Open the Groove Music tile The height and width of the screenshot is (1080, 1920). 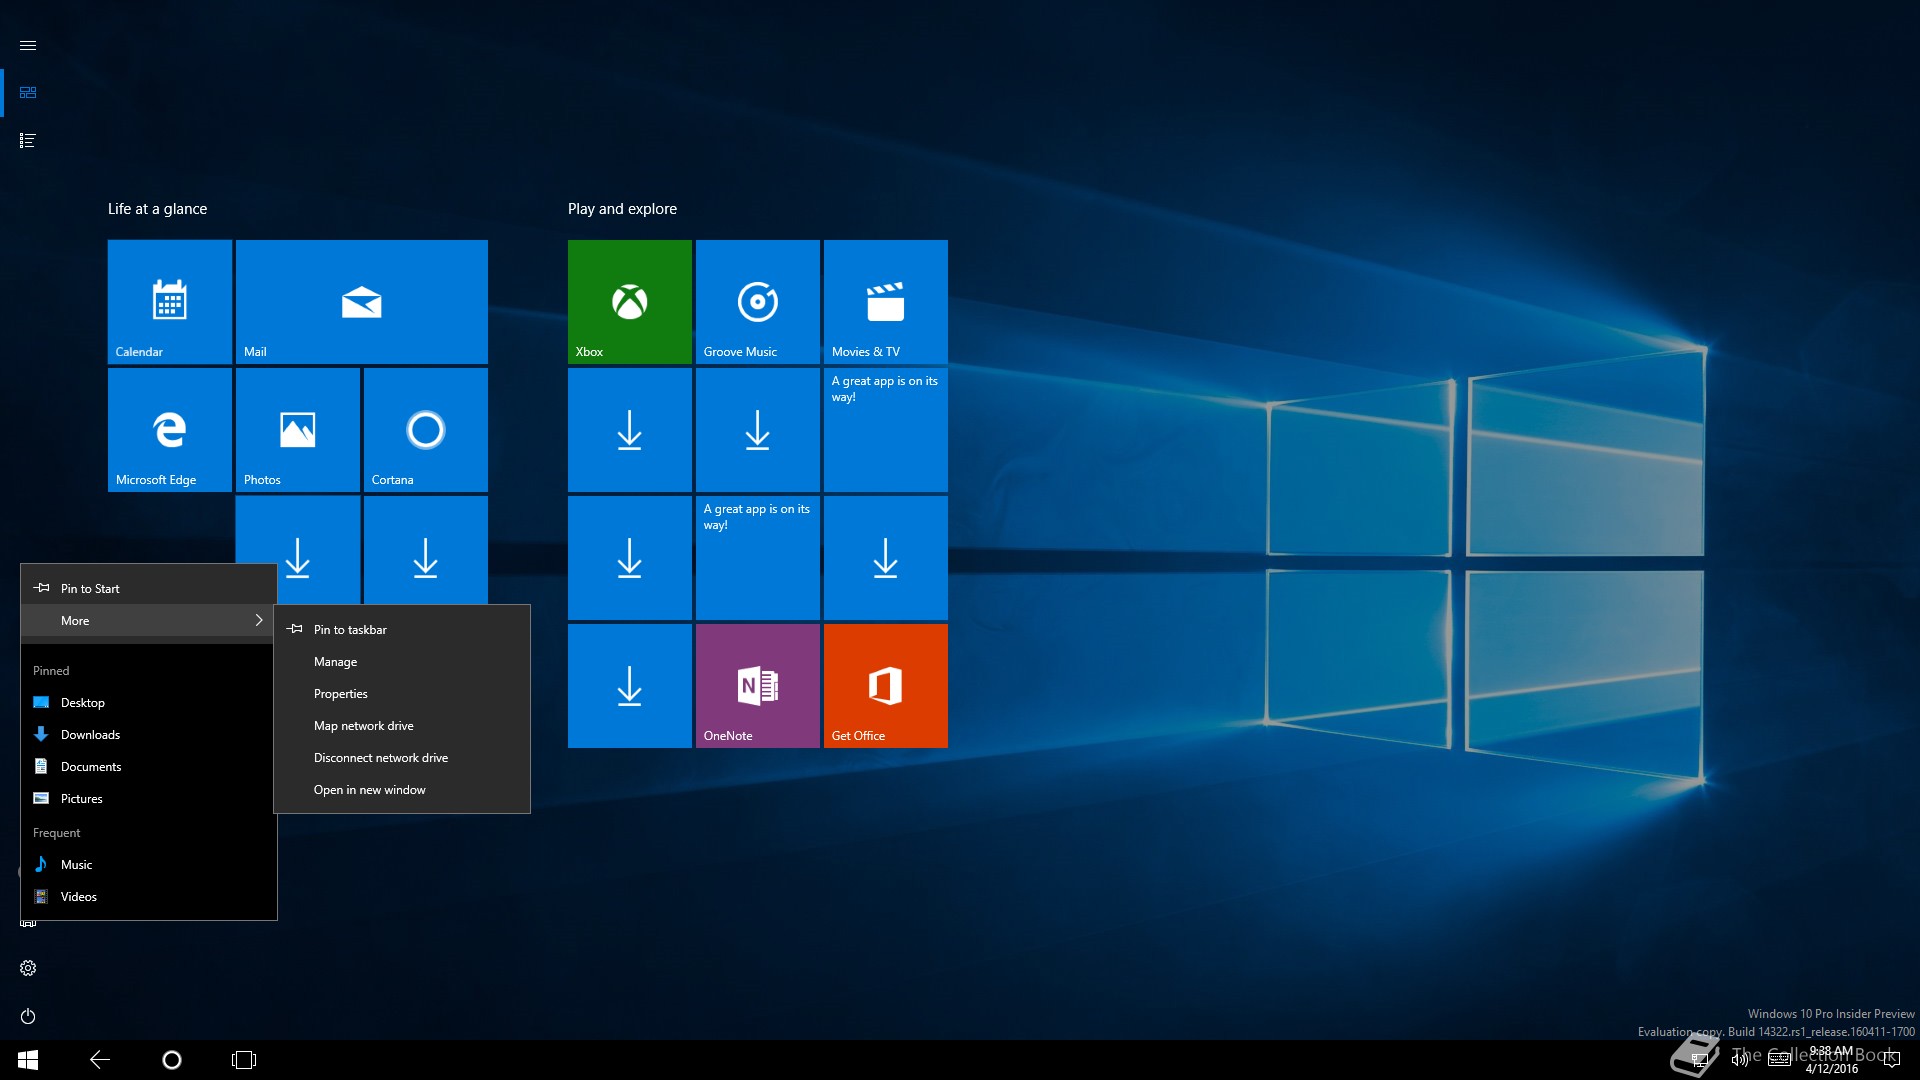pyautogui.click(x=758, y=302)
